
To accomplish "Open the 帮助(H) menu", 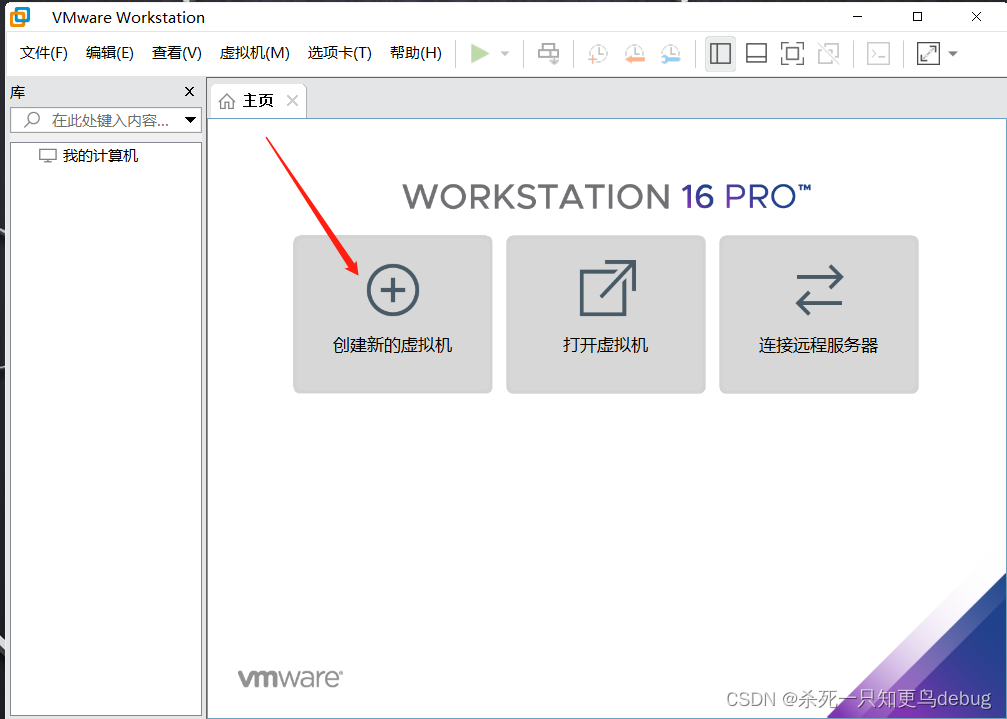I will coord(415,53).
